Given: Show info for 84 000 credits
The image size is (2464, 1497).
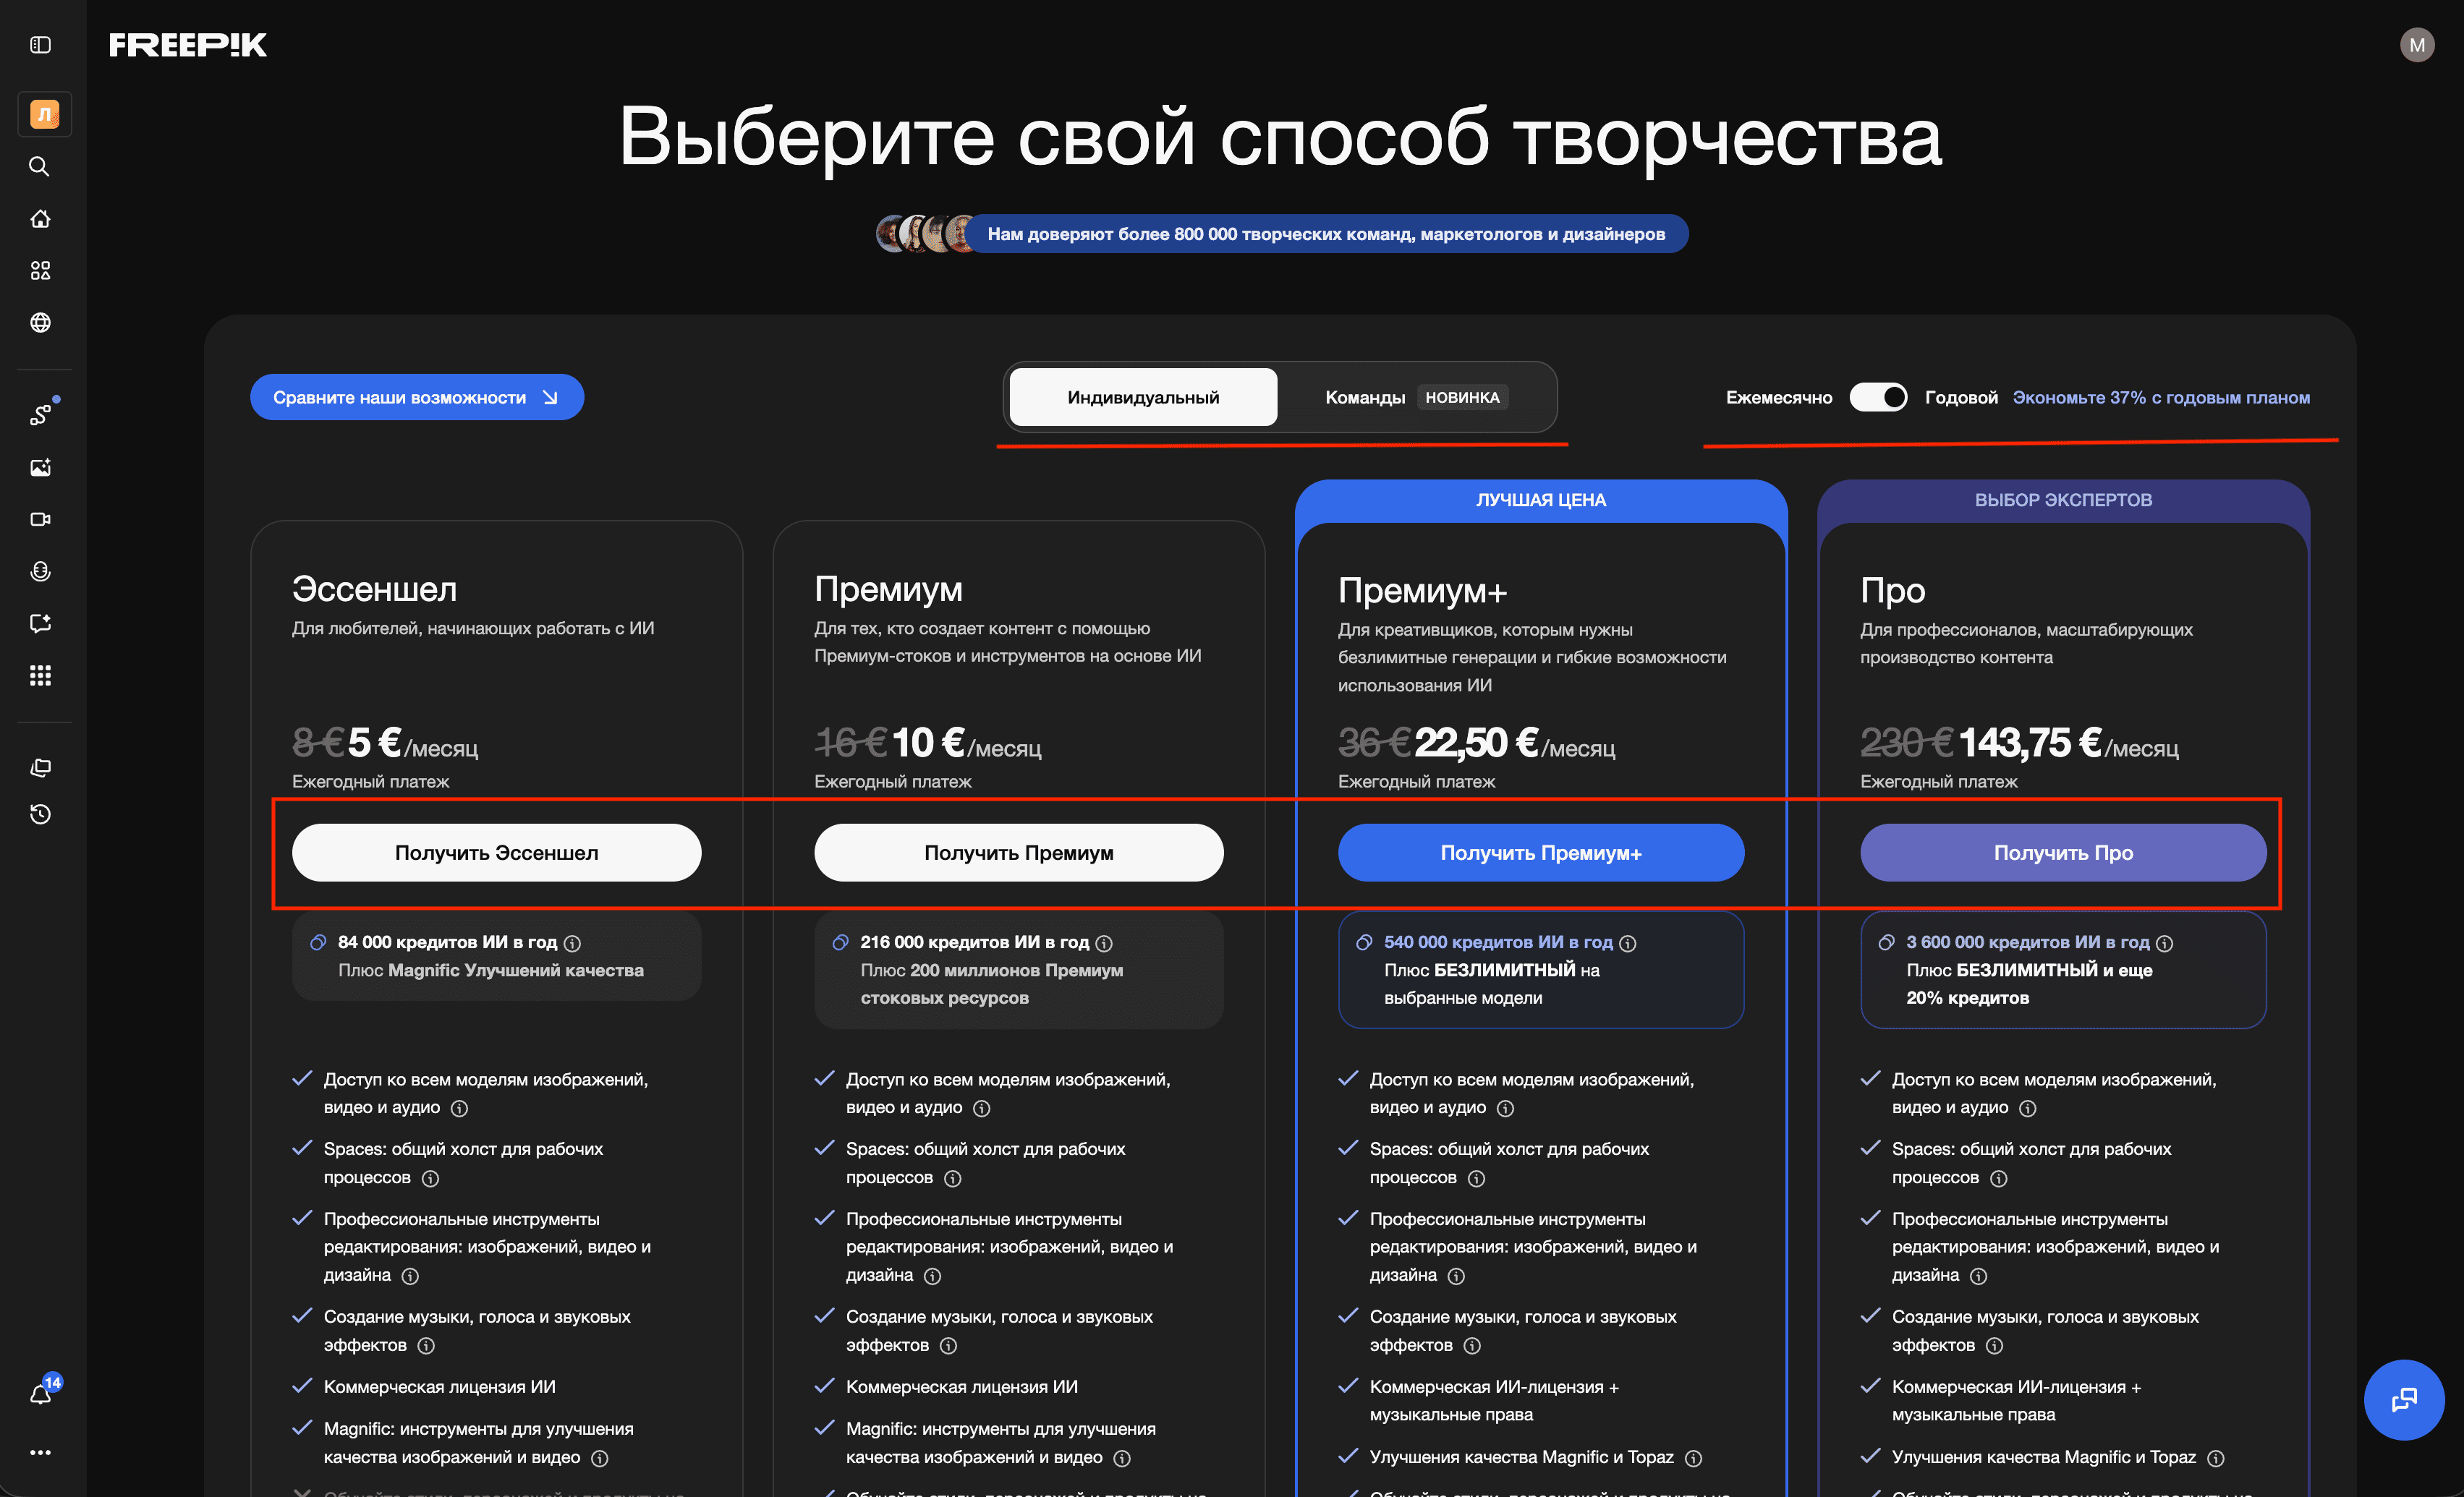Looking at the screenshot, I should point(572,943).
